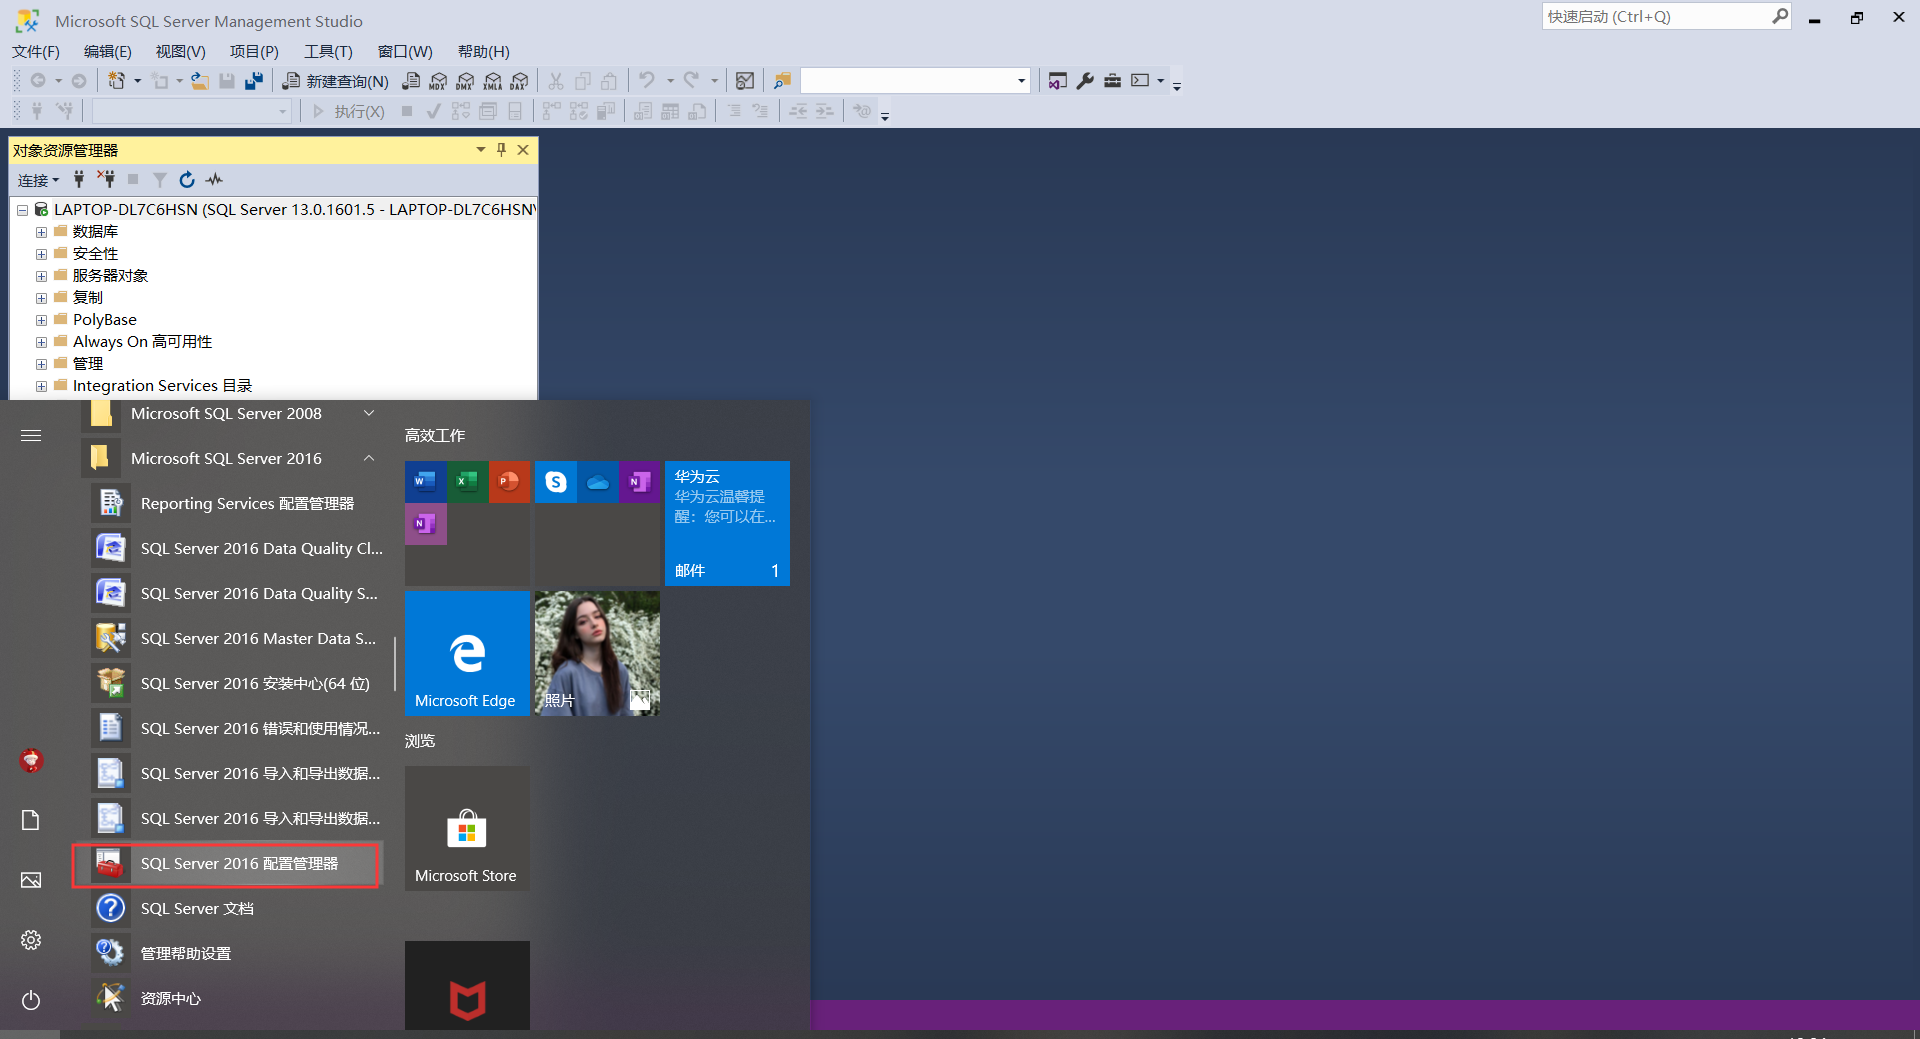
Task: Open the Properties wrench icon in toolbar
Action: (1085, 81)
